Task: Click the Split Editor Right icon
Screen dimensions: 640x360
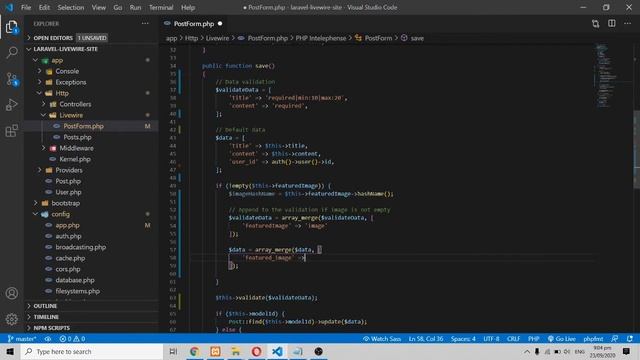Action: [611, 24]
